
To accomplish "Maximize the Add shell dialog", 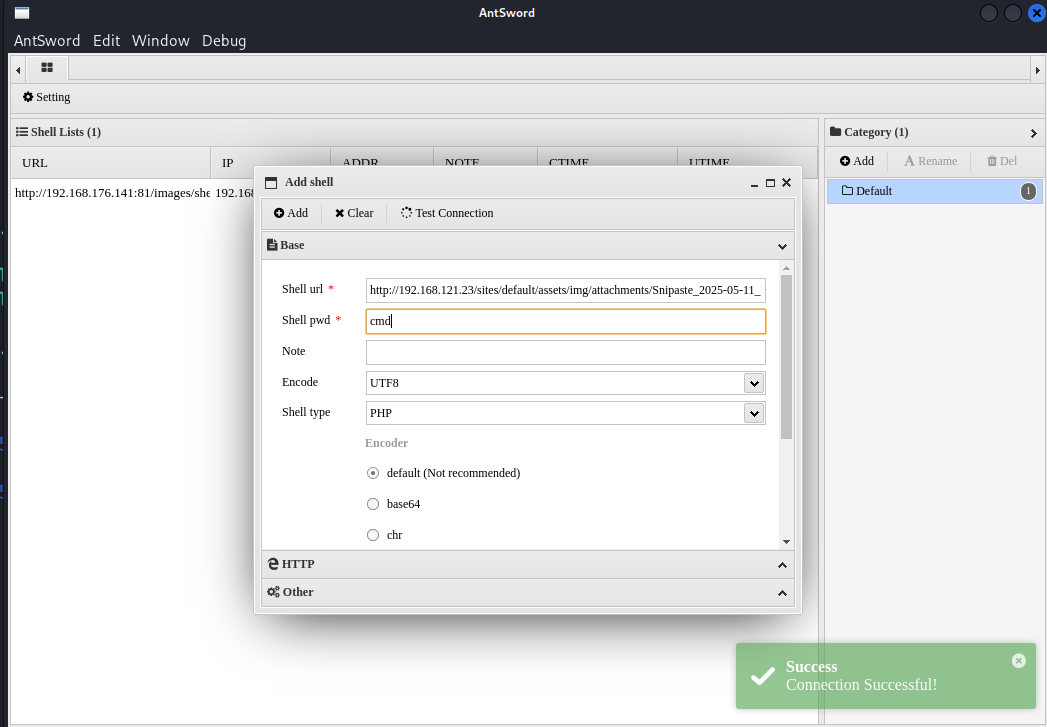I will click(x=770, y=183).
